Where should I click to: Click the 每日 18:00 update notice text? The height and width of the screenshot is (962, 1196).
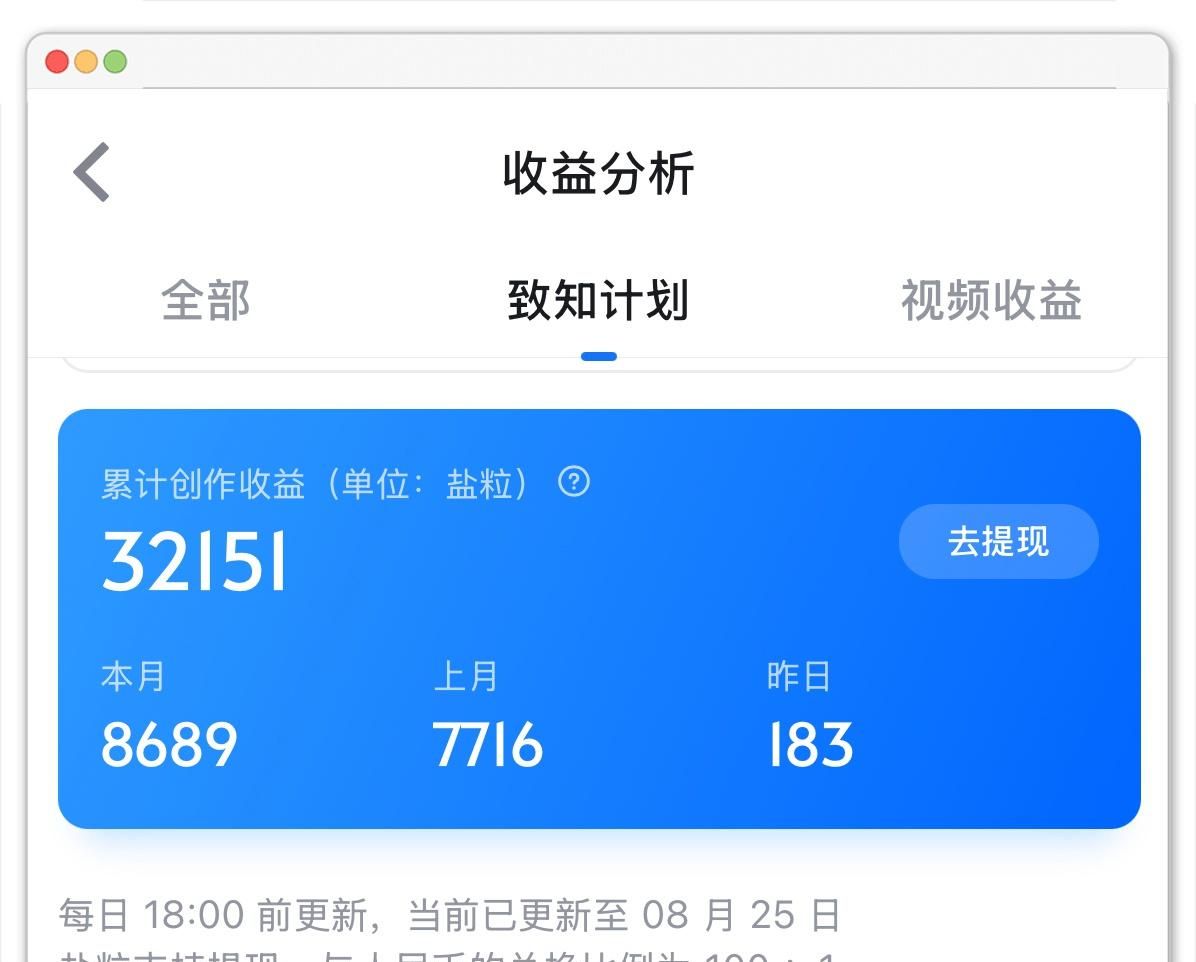[450, 915]
